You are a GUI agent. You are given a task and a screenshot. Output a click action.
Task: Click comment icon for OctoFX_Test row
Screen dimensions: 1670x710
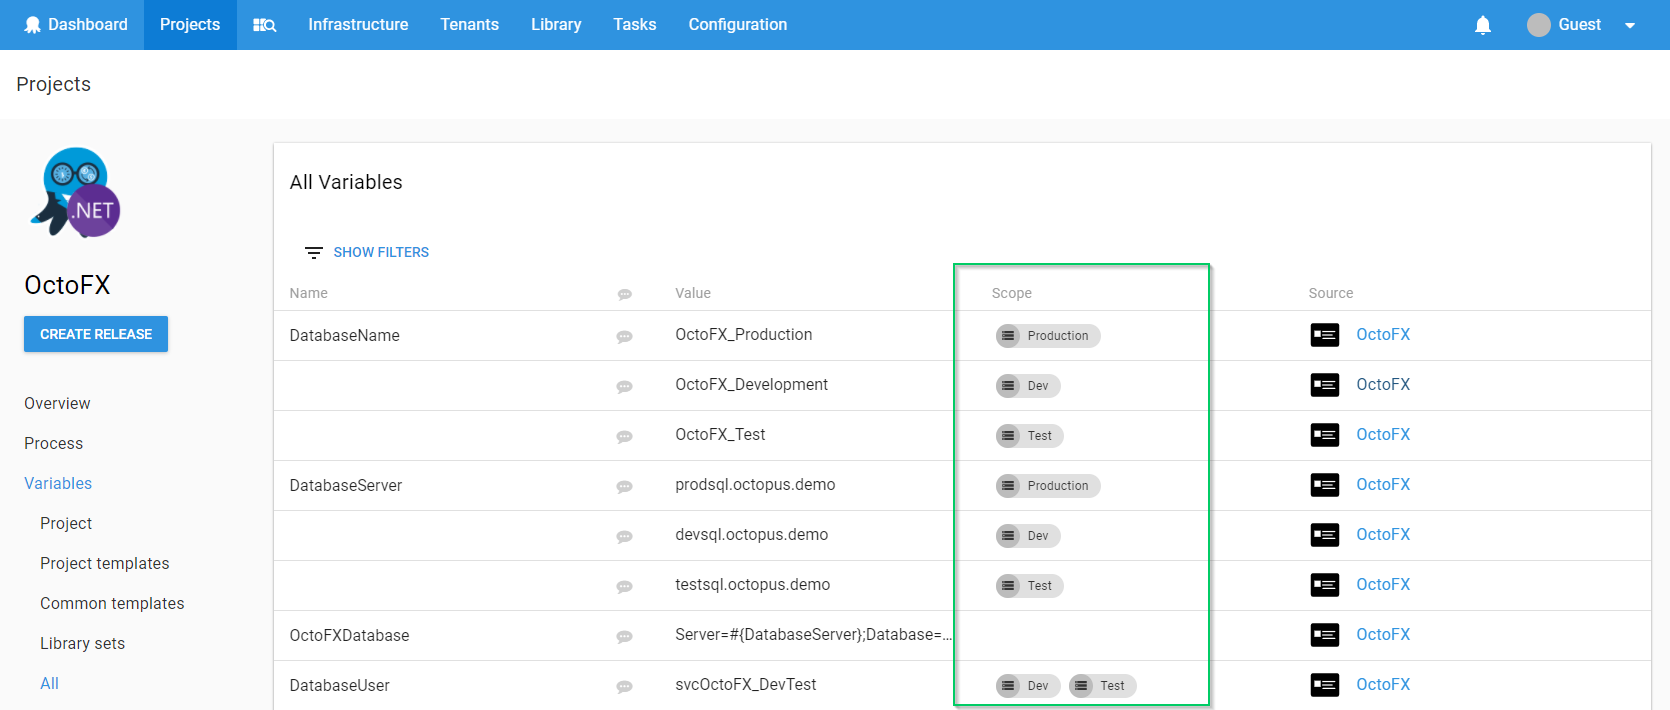pos(625,436)
